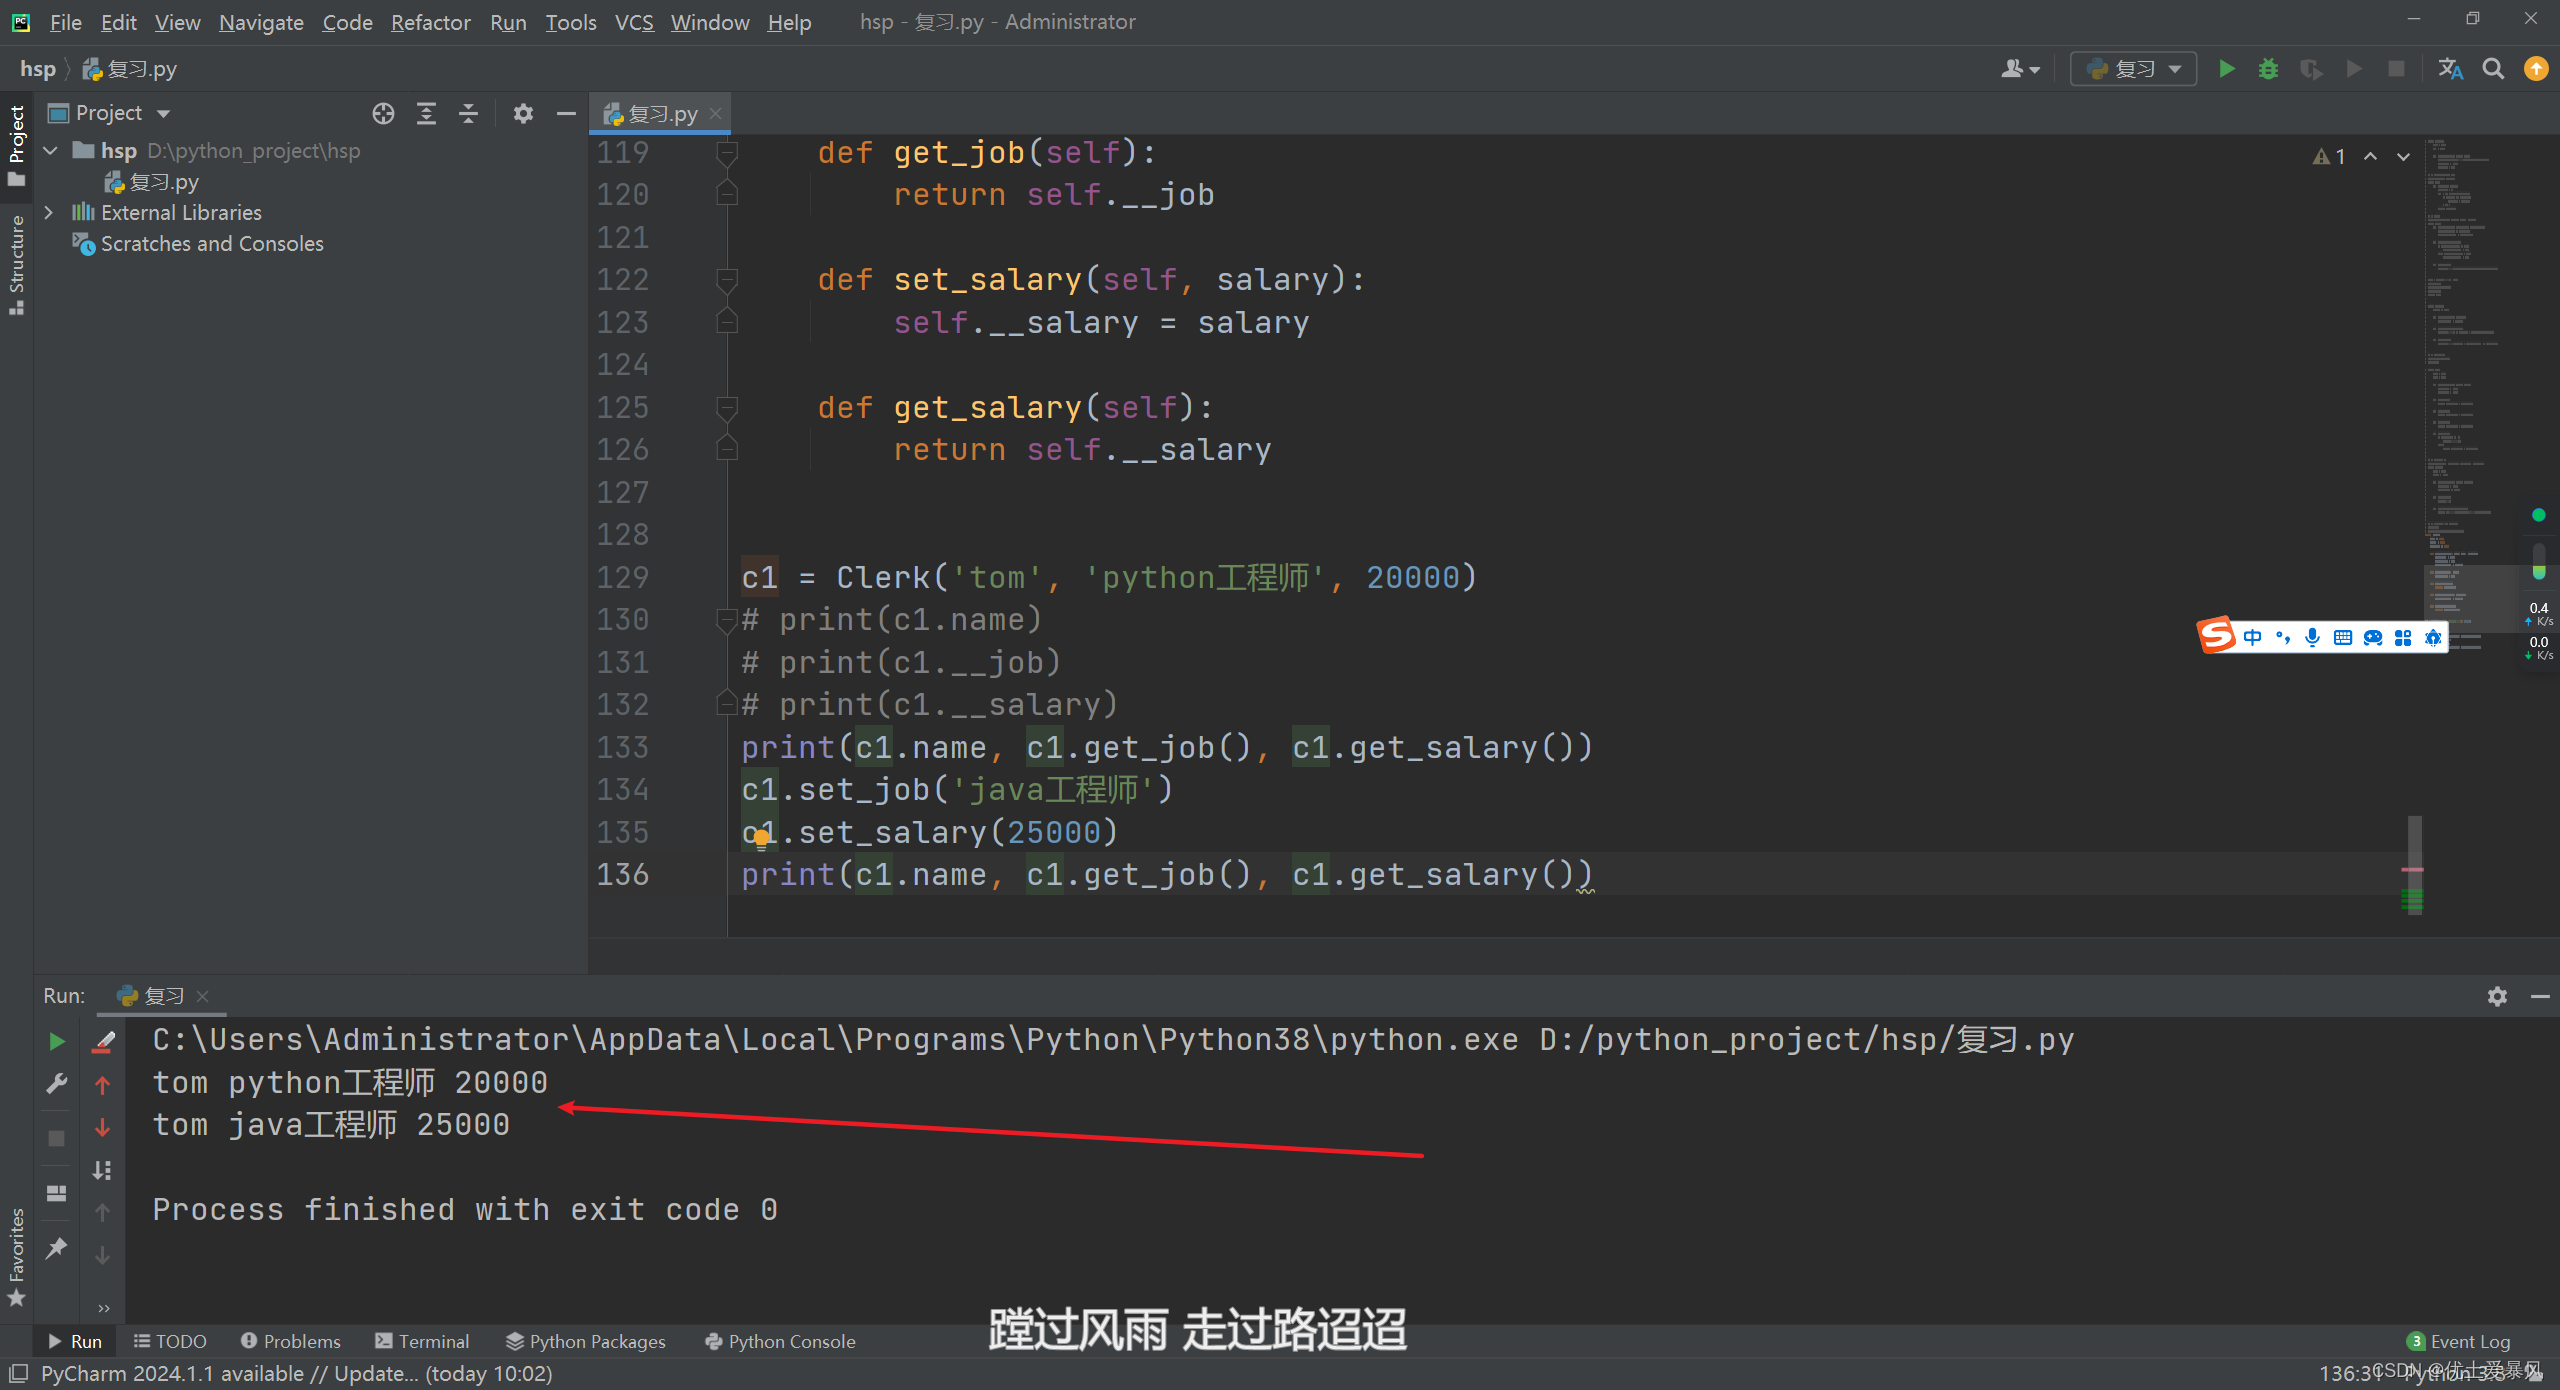Fold get_salary method at line 125
Viewport: 2560px width, 1390px height.
click(x=727, y=408)
